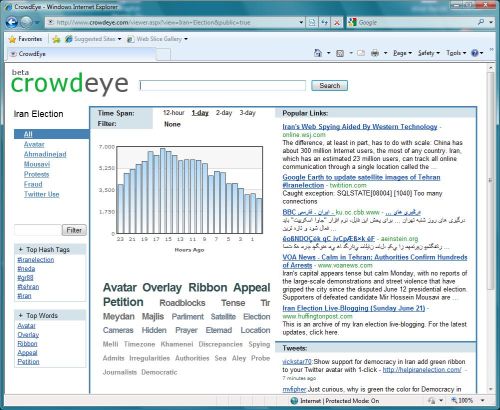Viewport: 500px width, 410px height.
Task: Open the Safety menu
Action: coord(429,53)
